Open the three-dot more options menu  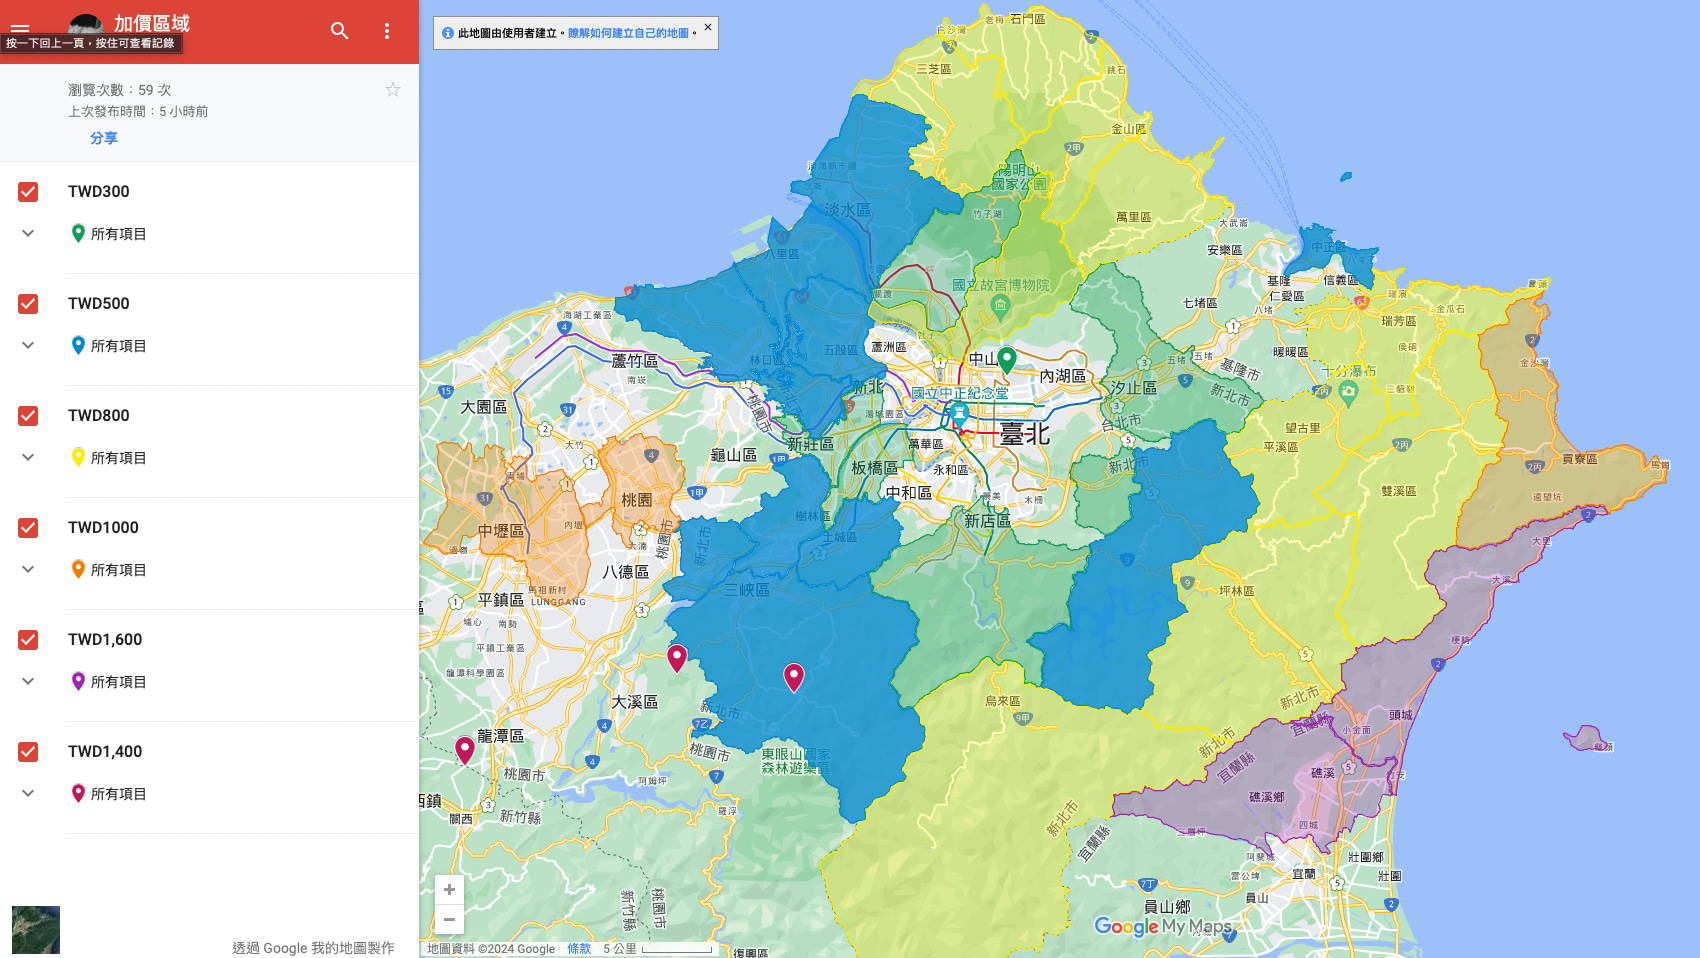387,31
